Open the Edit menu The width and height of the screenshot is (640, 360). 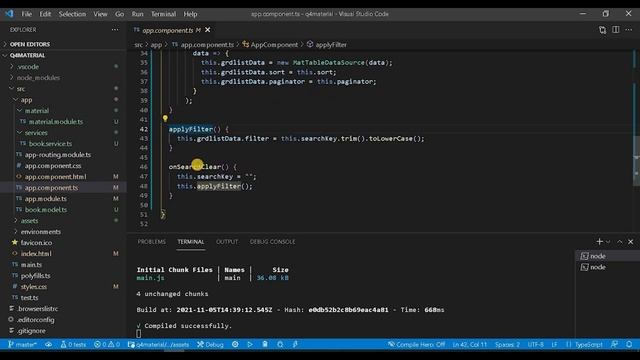pos(45,14)
